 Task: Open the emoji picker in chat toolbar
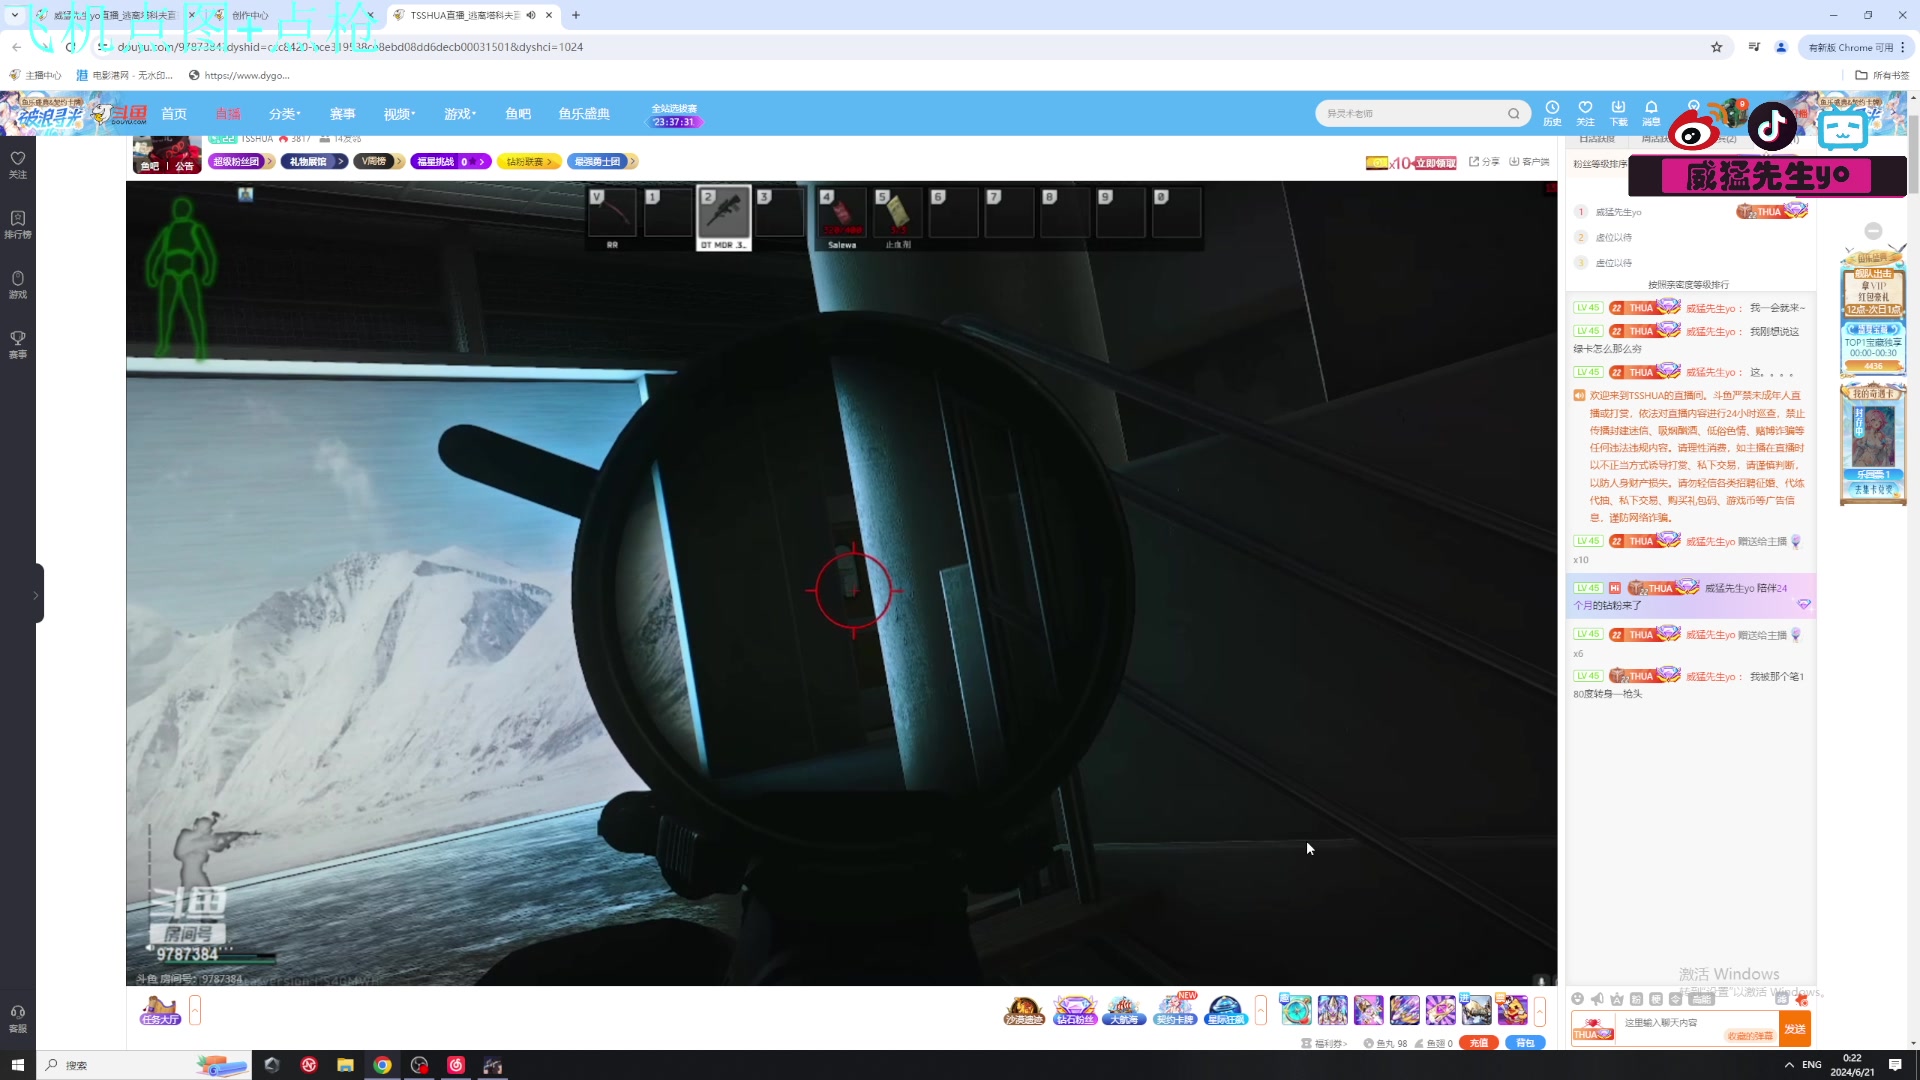[1577, 999]
